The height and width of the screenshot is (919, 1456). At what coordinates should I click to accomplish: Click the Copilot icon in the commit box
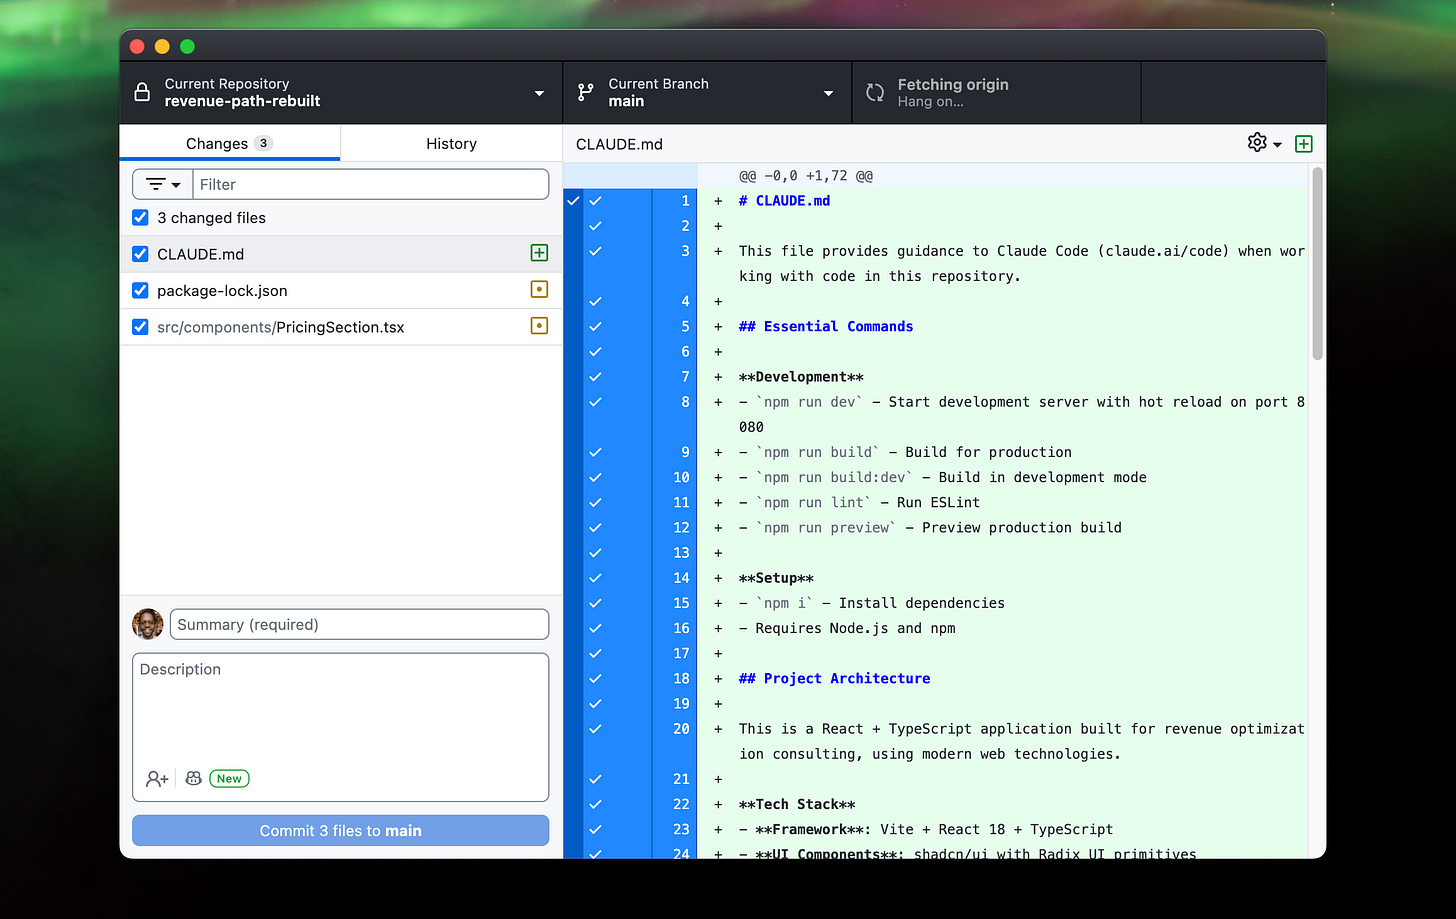pyautogui.click(x=192, y=778)
